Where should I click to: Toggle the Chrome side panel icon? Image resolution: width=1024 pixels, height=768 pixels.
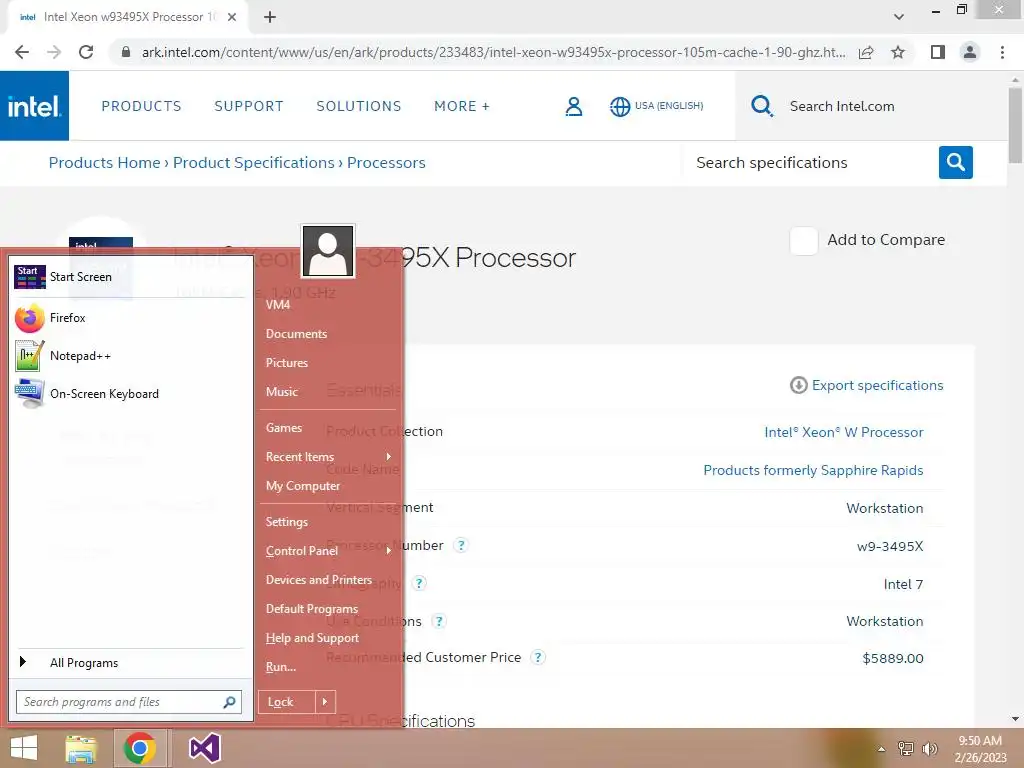point(938,52)
